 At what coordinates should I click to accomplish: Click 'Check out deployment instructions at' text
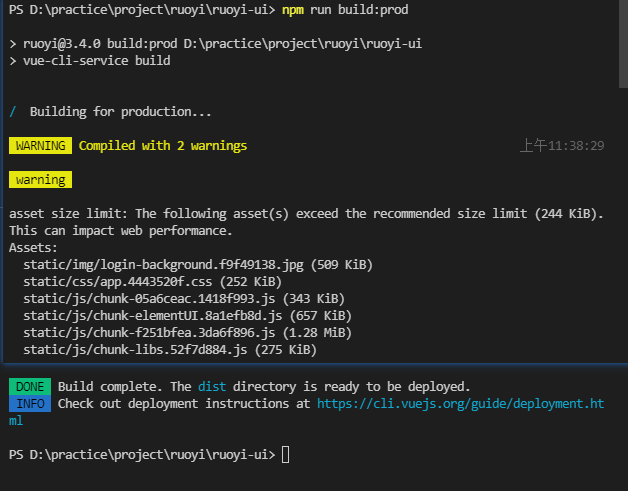184,404
